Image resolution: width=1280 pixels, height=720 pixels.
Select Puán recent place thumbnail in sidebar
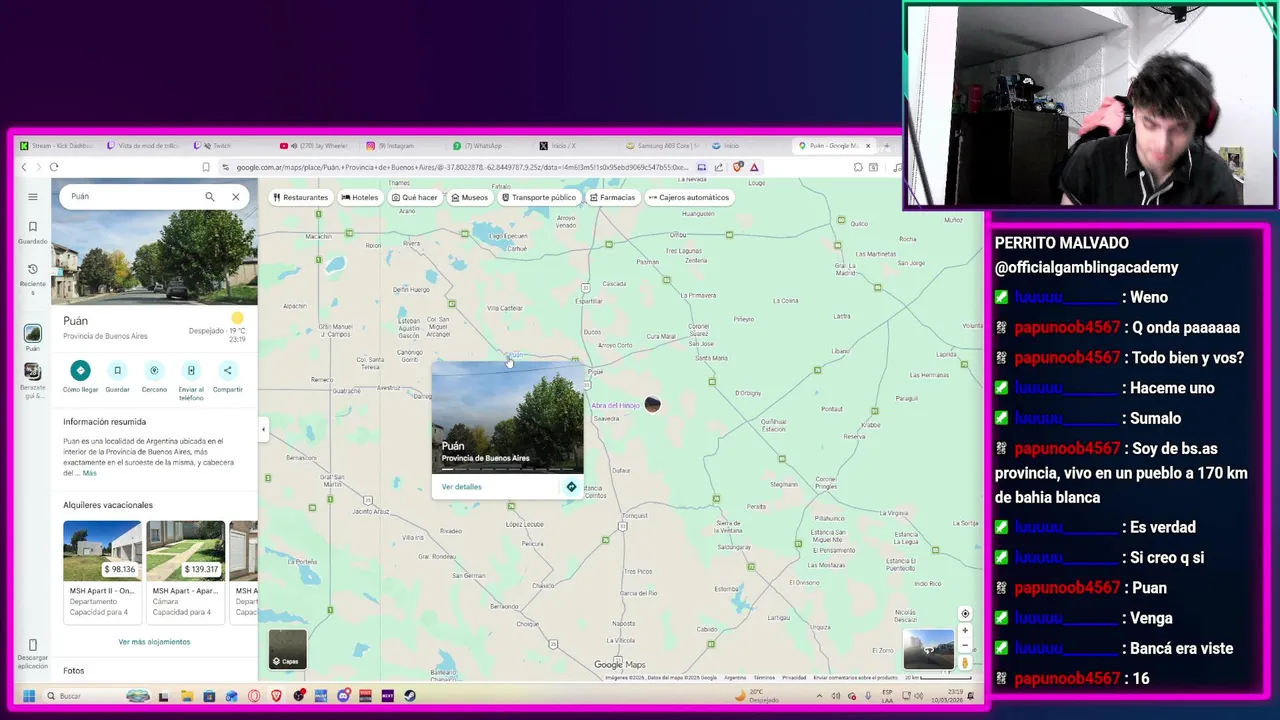32,334
